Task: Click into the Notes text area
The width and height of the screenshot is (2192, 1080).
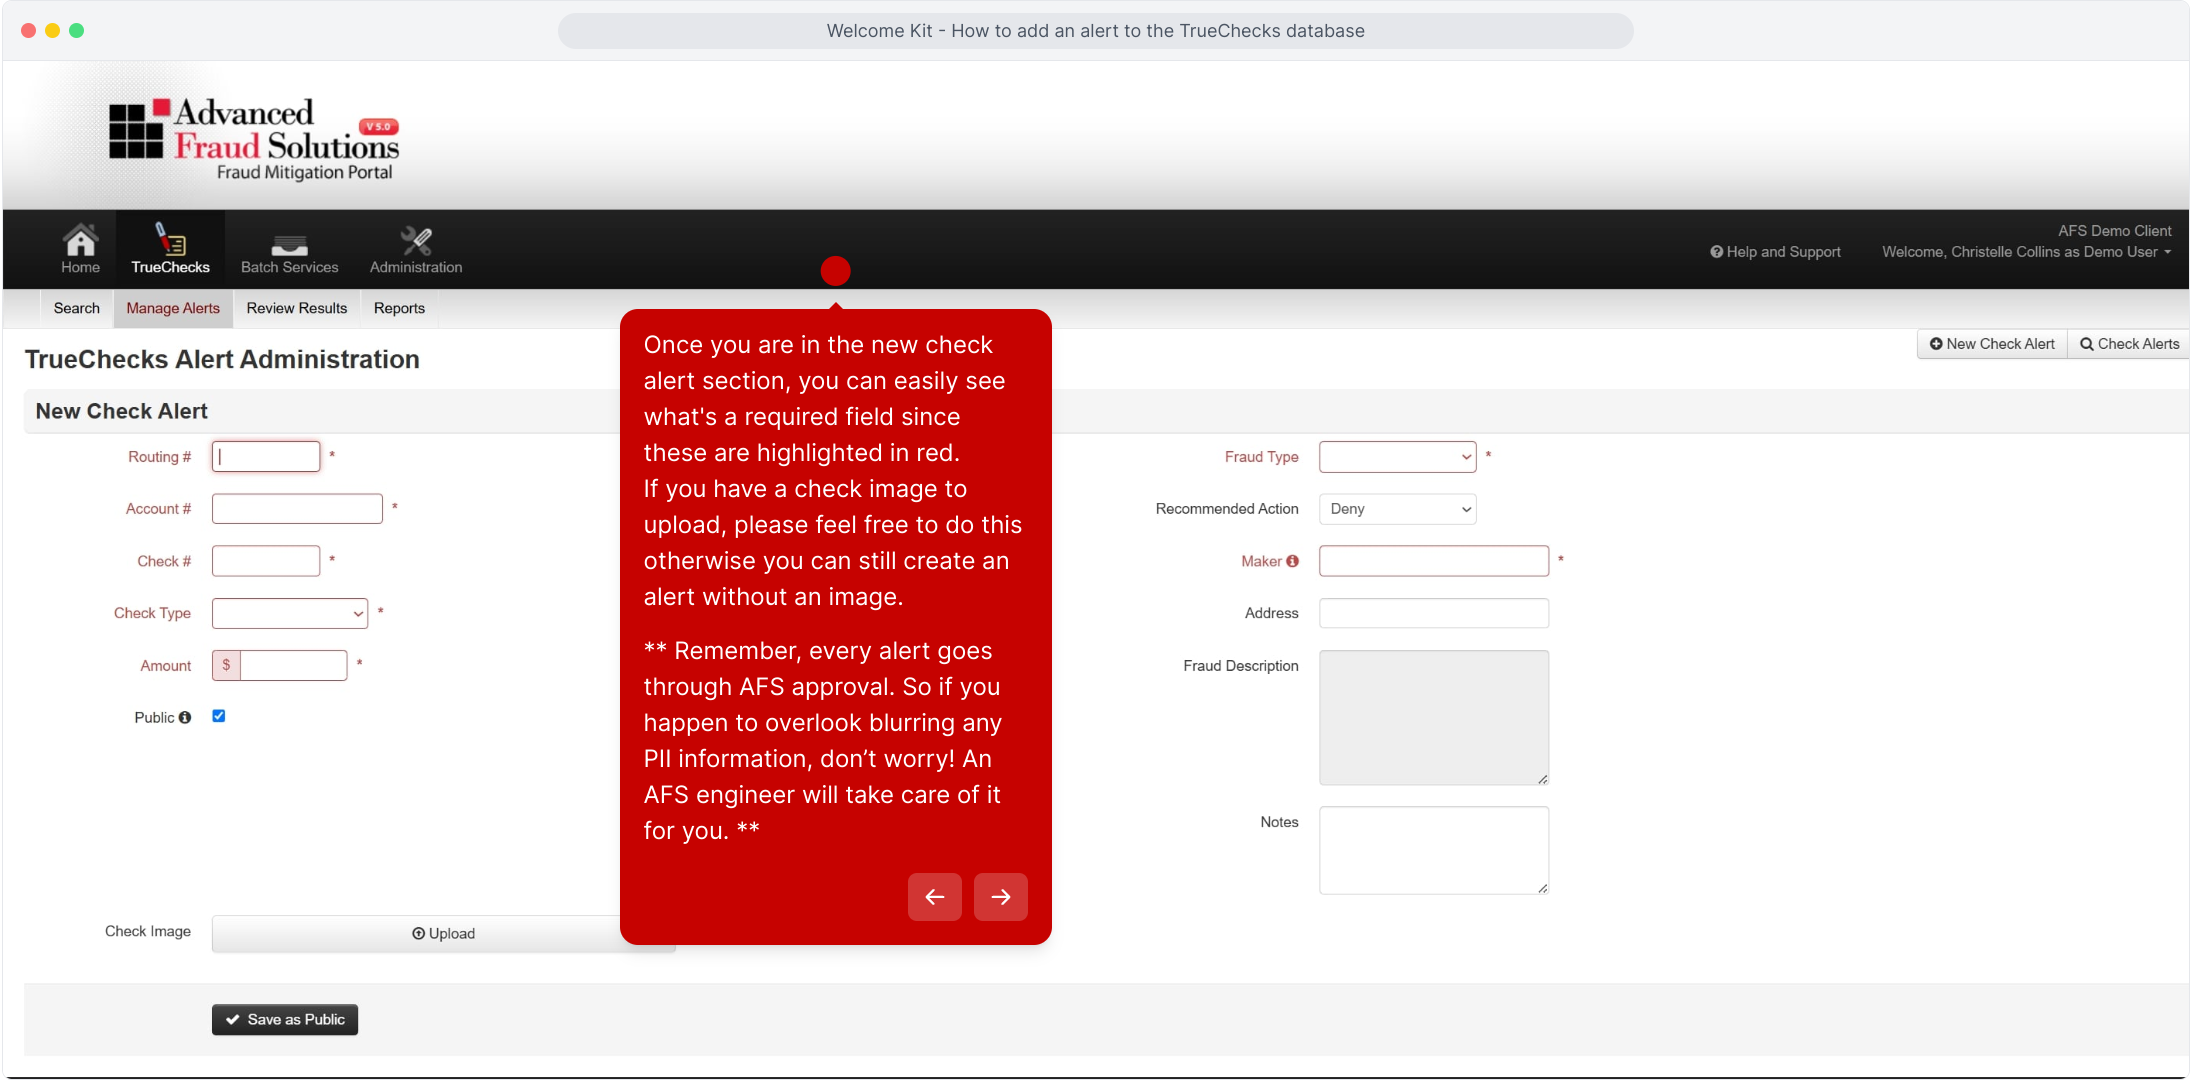Action: tap(1434, 850)
